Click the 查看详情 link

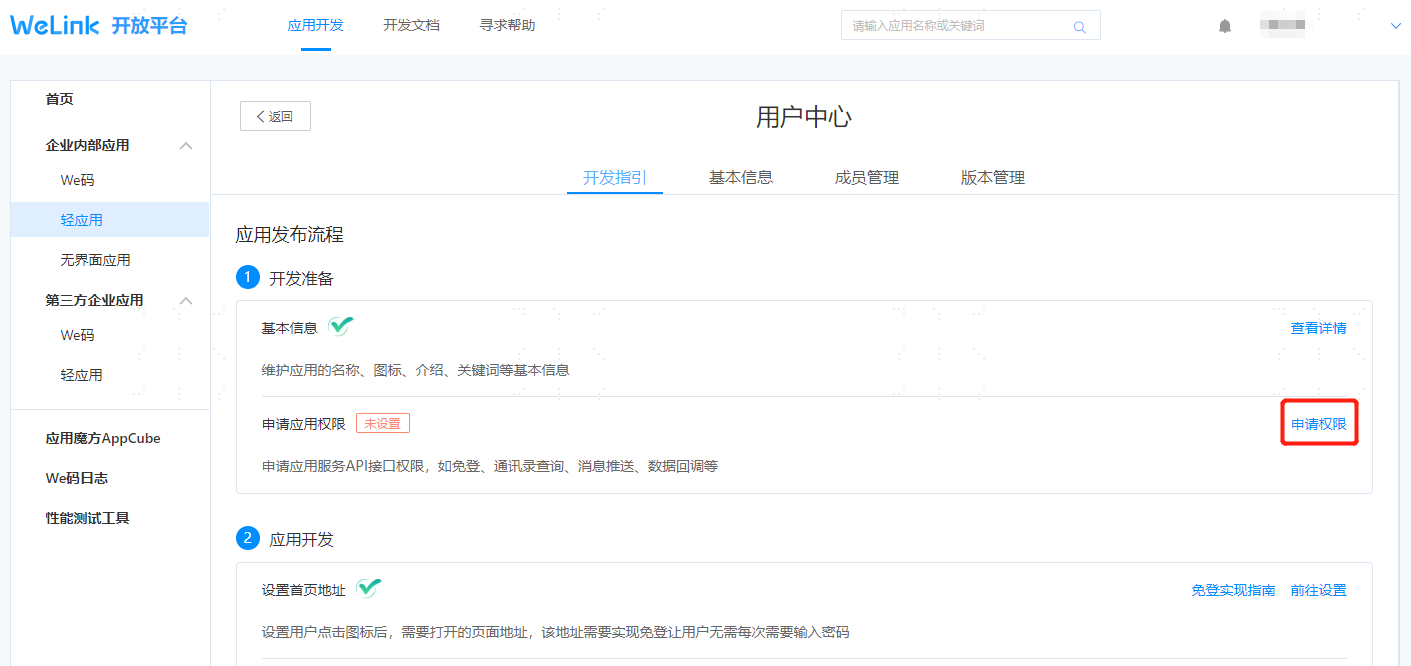(1318, 328)
